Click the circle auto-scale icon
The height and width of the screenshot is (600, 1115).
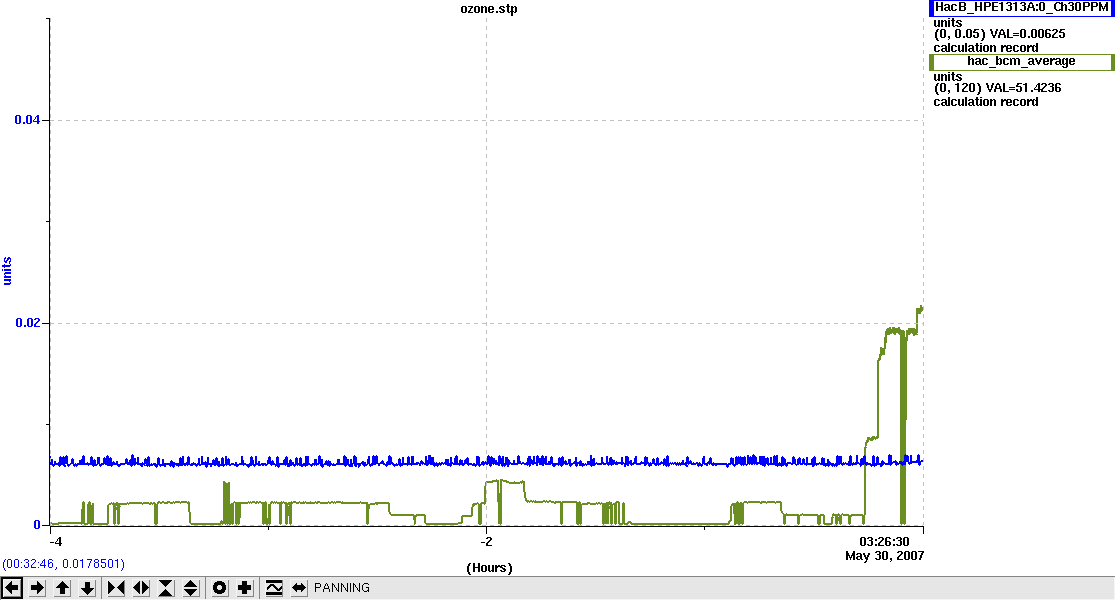(220, 588)
